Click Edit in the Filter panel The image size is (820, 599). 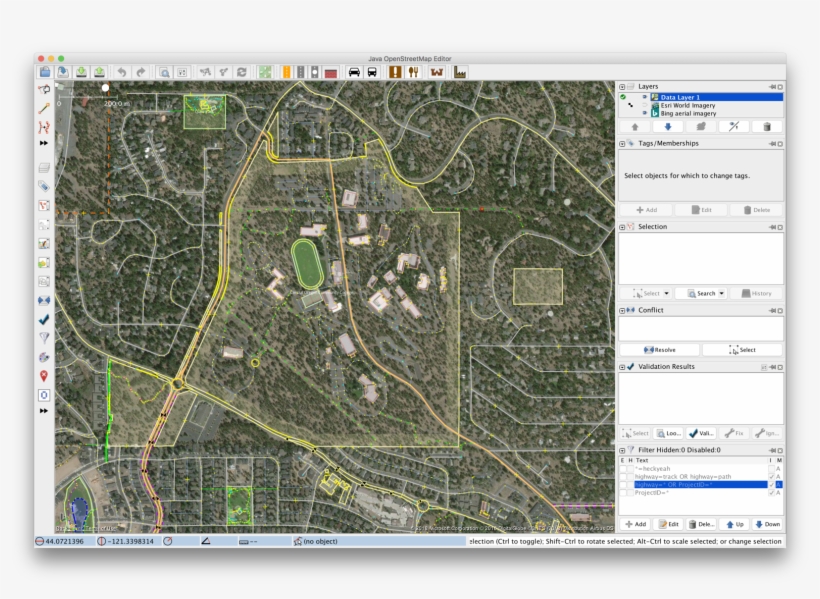[668, 523]
